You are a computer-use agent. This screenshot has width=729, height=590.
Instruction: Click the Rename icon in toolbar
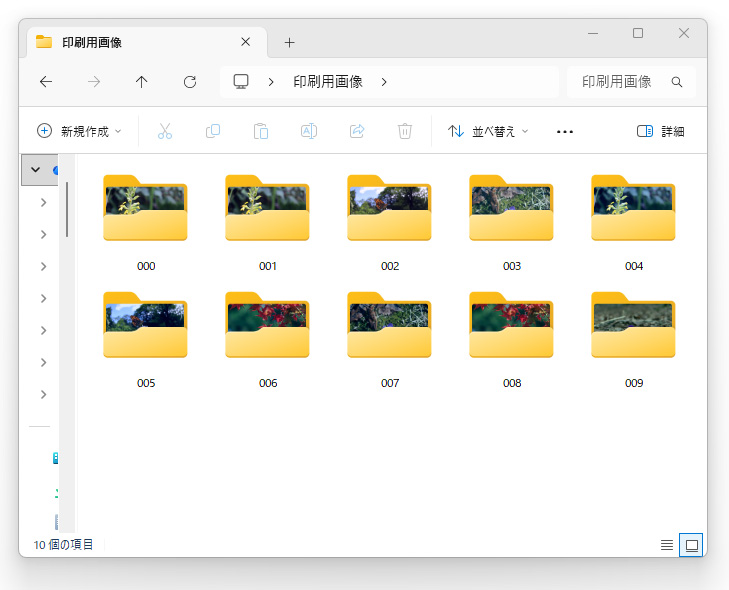(x=309, y=131)
